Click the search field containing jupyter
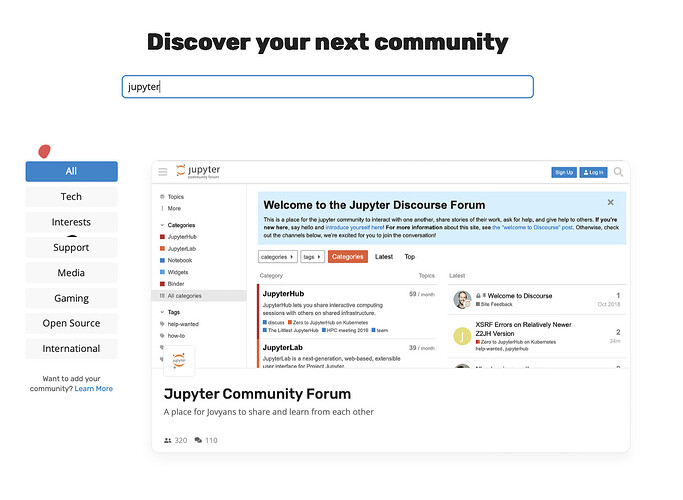Viewport: 683px width, 500px height. (x=328, y=87)
